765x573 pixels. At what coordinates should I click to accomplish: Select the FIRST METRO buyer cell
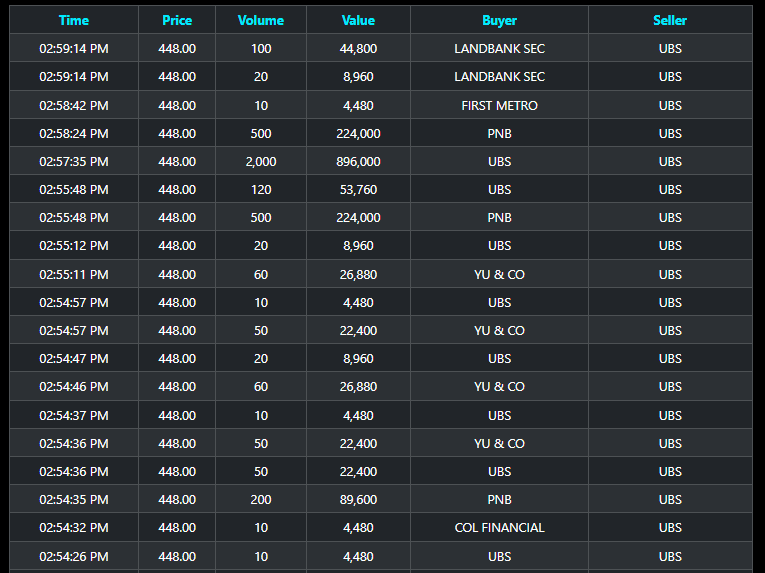(x=499, y=105)
